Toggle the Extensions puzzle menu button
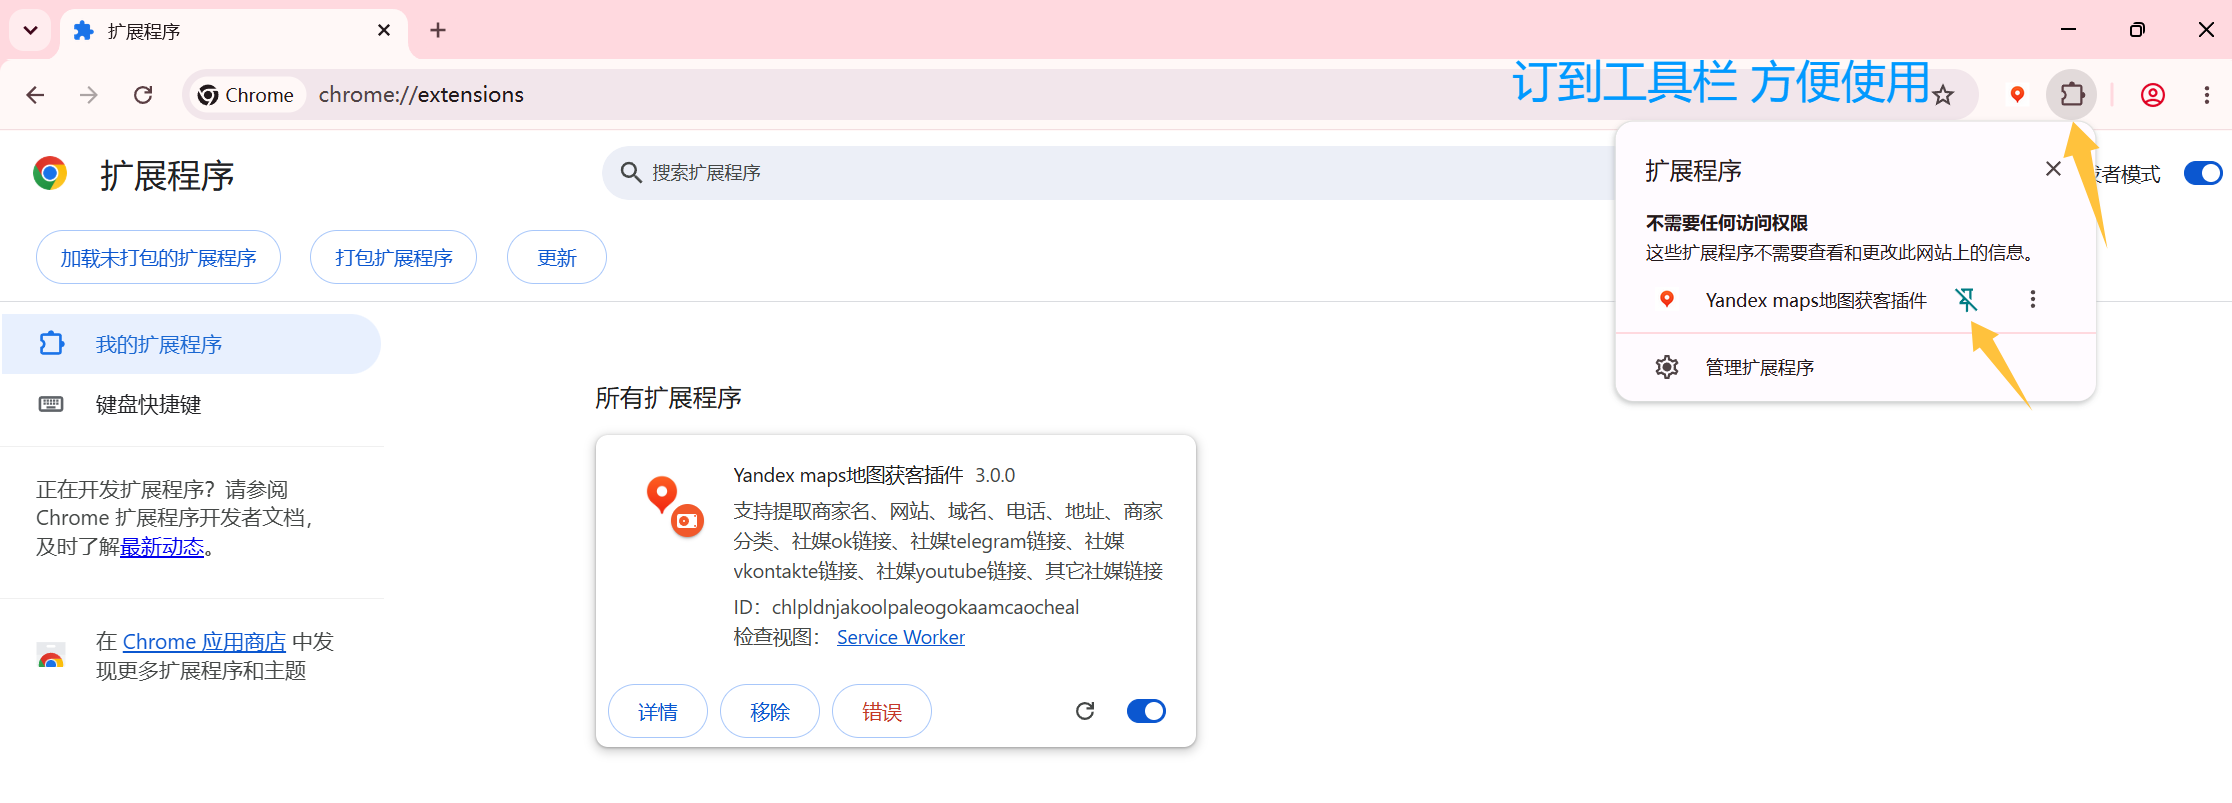2232x803 pixels. tap(2072, 94)
